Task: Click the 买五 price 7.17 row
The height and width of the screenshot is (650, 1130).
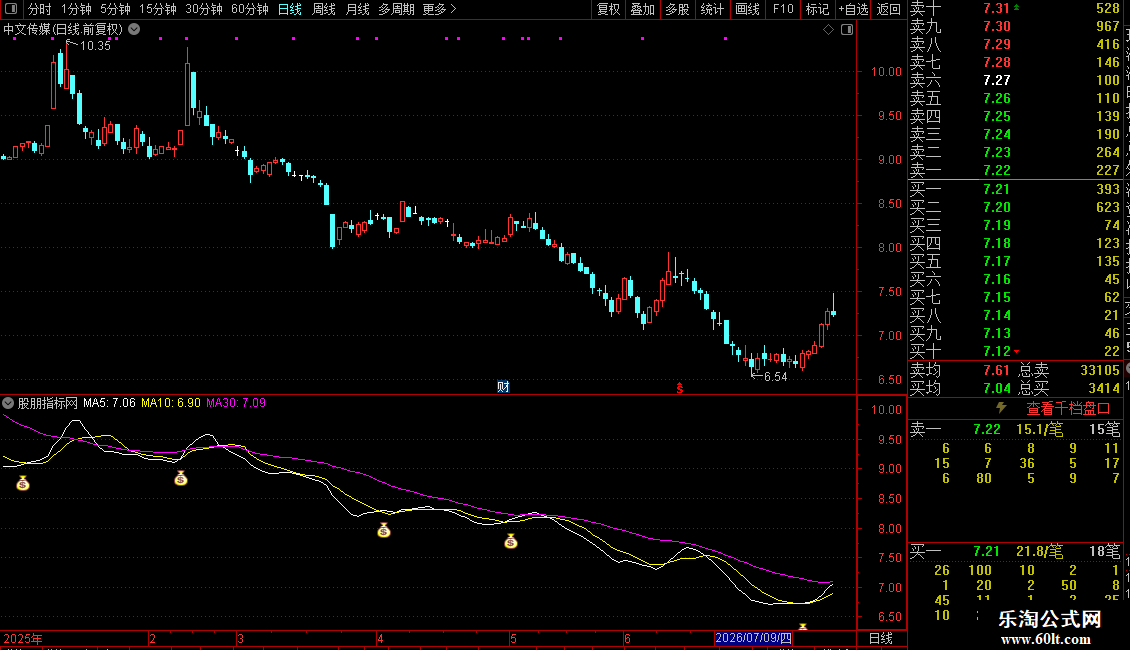Action: [x=1015, y=261]
